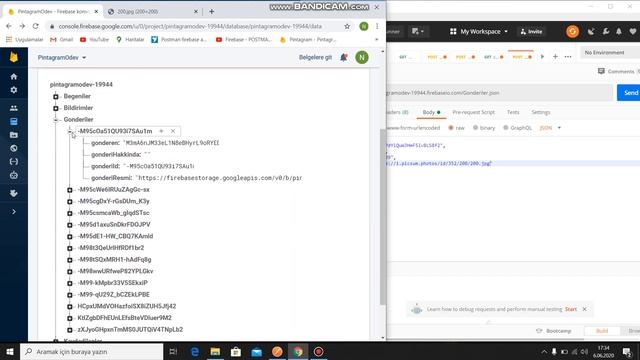Viewport: 640px width, 360px height.
Task: Collapse -M95cOa51QU93i7SAu1m node
Action: (70, 131)
